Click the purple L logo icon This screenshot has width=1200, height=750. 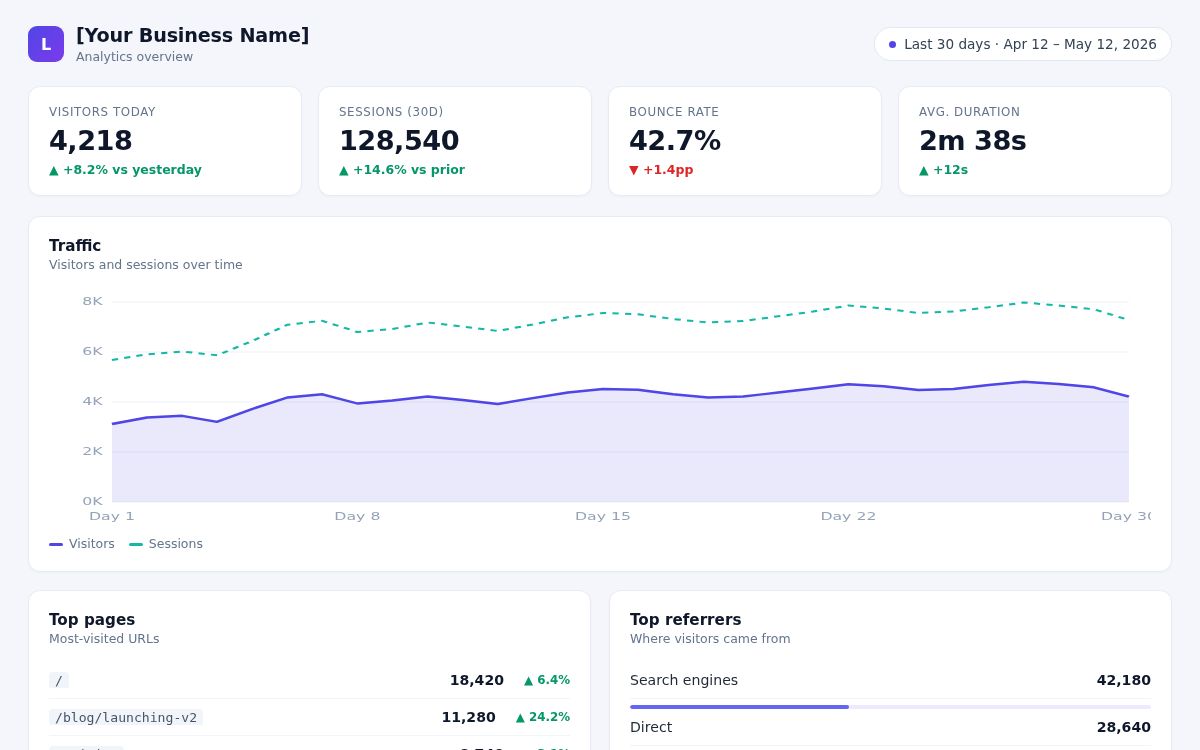[x=46, y=44]
